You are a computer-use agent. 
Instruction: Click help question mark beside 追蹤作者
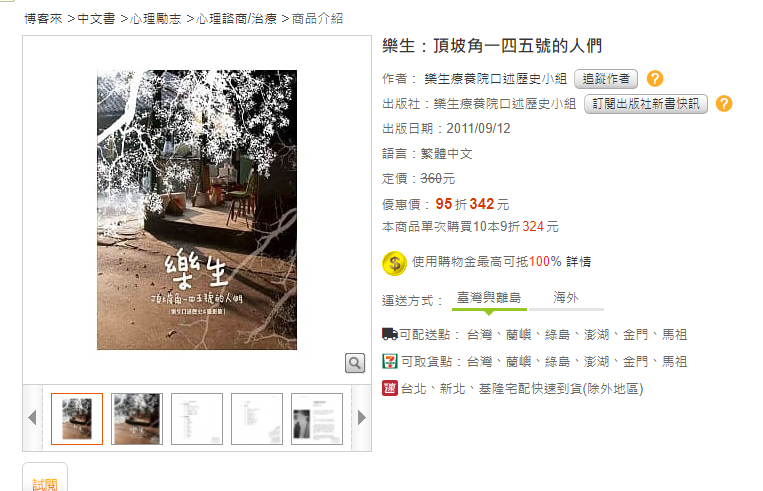[x=655, y=78]
